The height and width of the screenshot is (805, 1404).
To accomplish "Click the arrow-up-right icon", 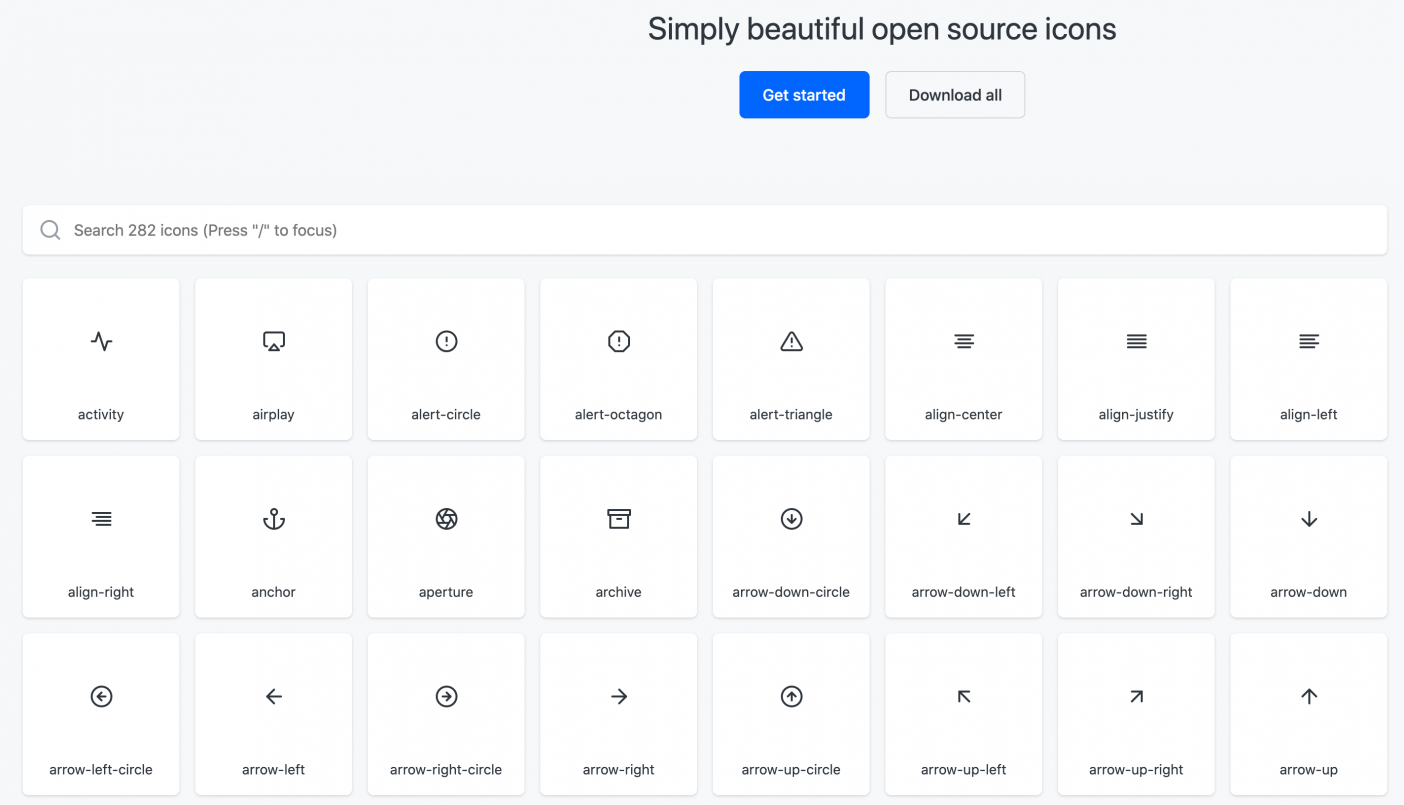I will (x=1136, y=696).
